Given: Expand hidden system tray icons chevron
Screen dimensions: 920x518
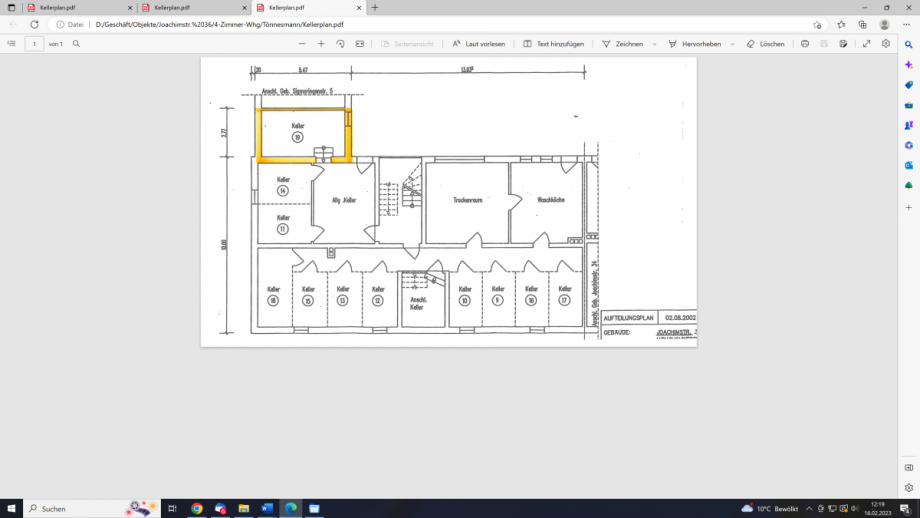Looking at the screenshot, I should point(809,509).
